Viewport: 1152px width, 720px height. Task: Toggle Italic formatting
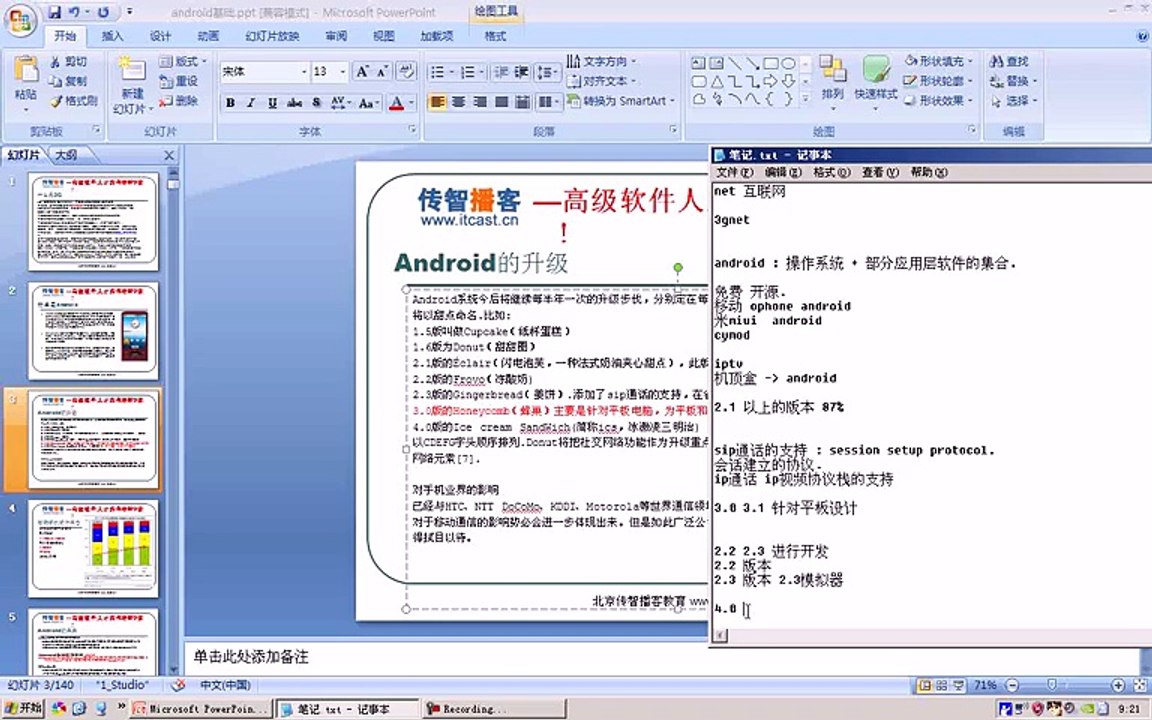tap(251, 103)
